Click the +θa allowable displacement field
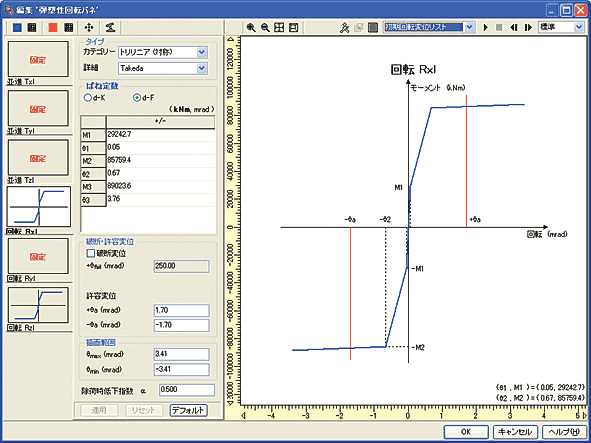This screenshot has height=443, width=591. (181, 310)
